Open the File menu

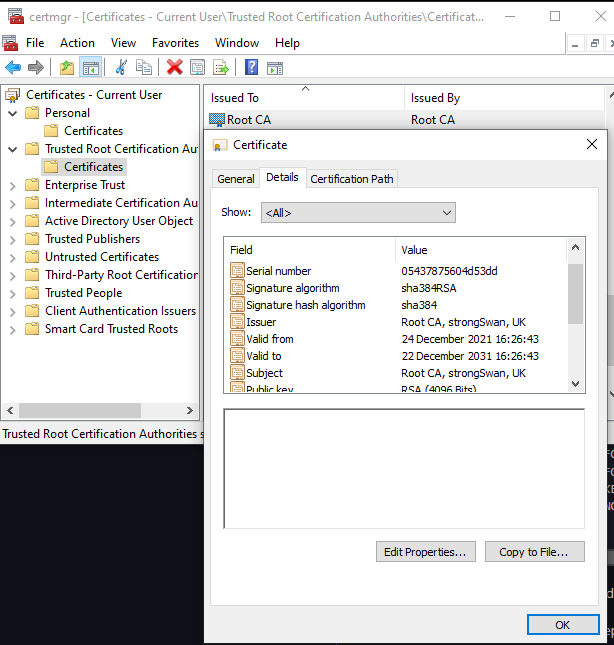[35, 43]
